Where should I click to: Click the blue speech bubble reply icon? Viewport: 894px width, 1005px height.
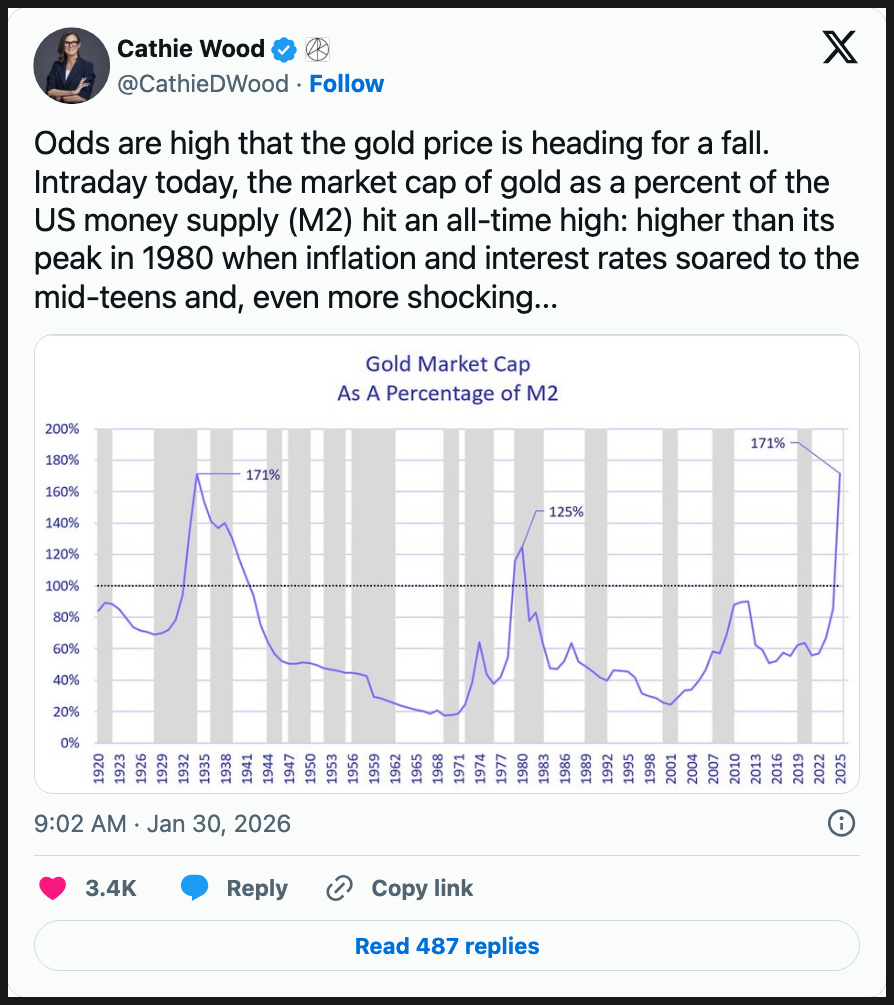196,888
